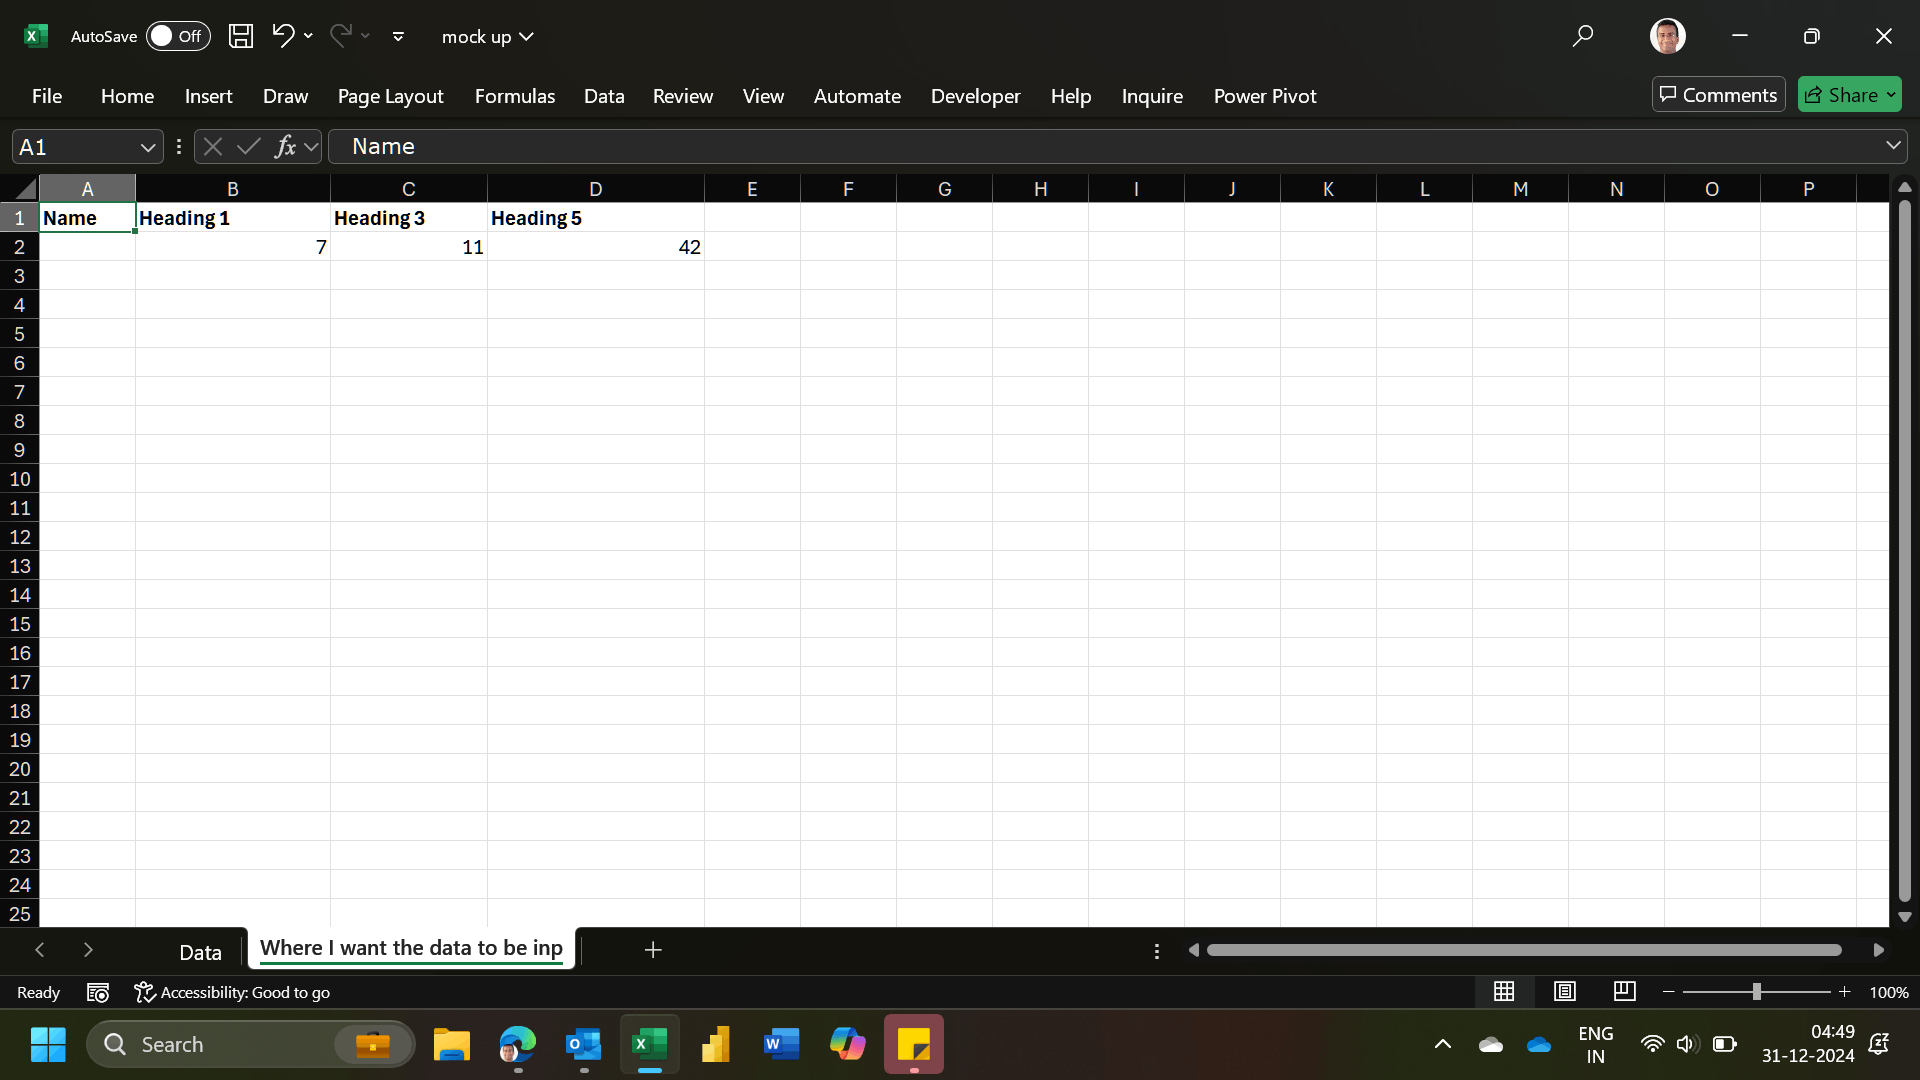The image size is (1920, 1080).
Task: Click the Name Box showing A1
Action: 75,147
